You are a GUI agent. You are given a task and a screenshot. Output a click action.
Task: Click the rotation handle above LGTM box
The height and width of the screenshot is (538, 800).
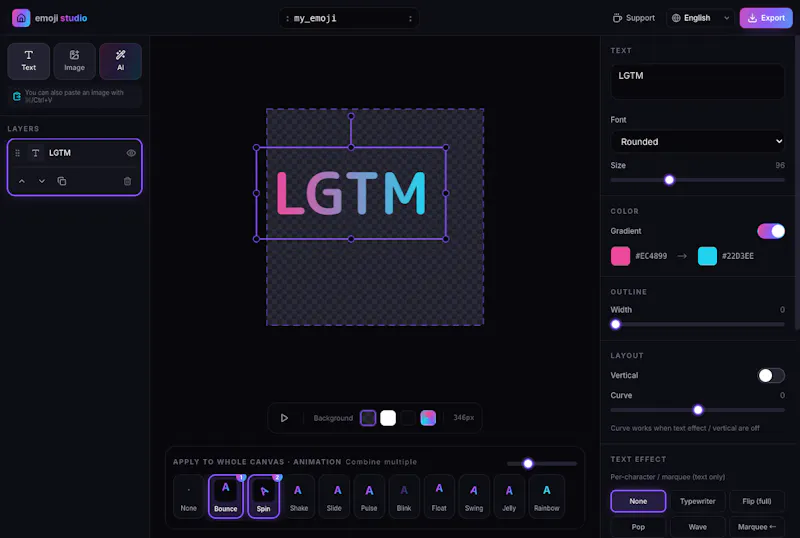351,116
